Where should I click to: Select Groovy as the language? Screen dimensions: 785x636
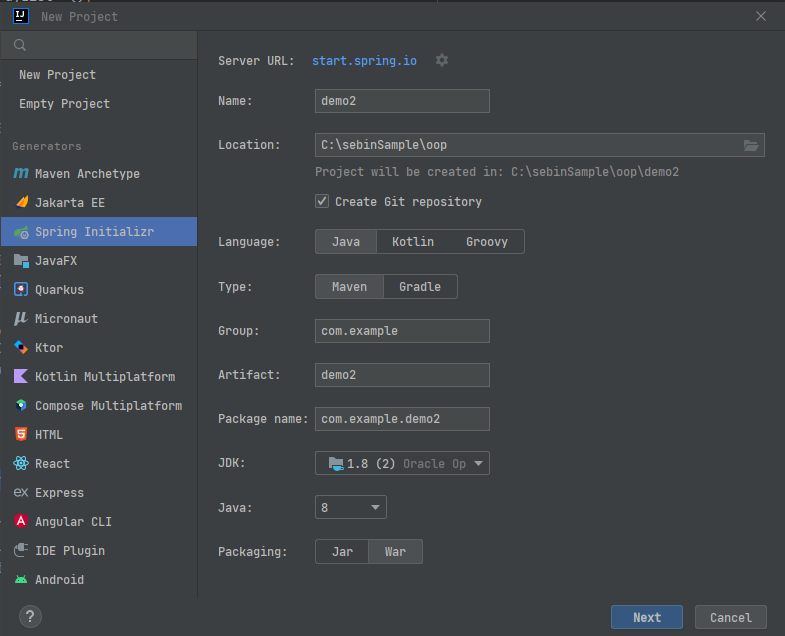(487, 242)
